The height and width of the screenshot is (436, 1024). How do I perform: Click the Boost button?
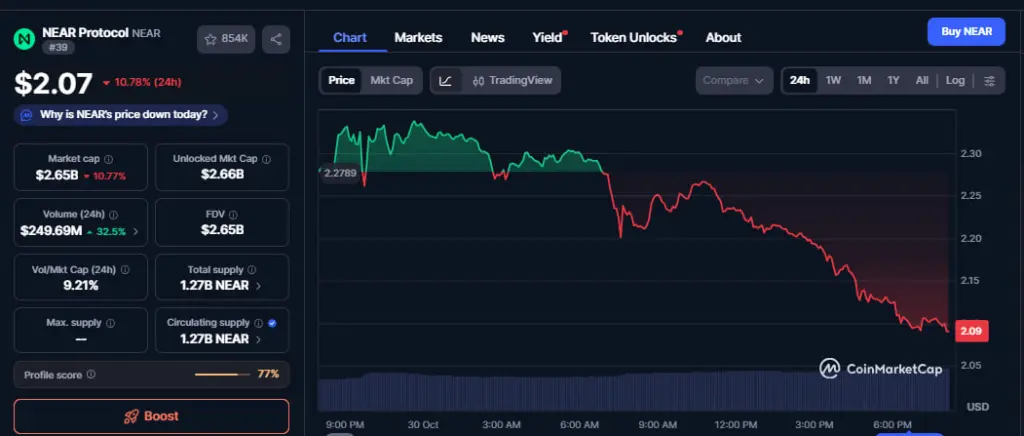click(x=152, y=416)
